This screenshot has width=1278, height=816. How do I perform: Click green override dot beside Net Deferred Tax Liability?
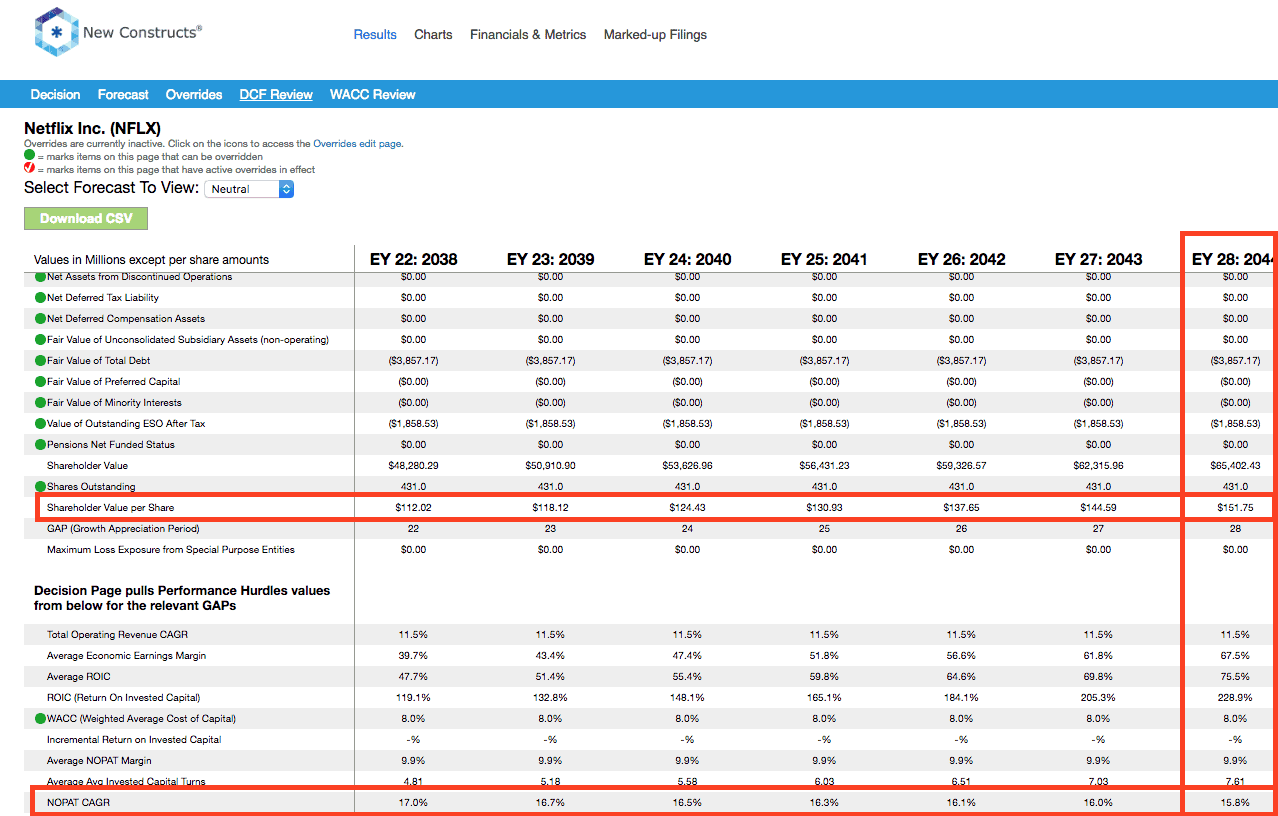click(41, 298)
